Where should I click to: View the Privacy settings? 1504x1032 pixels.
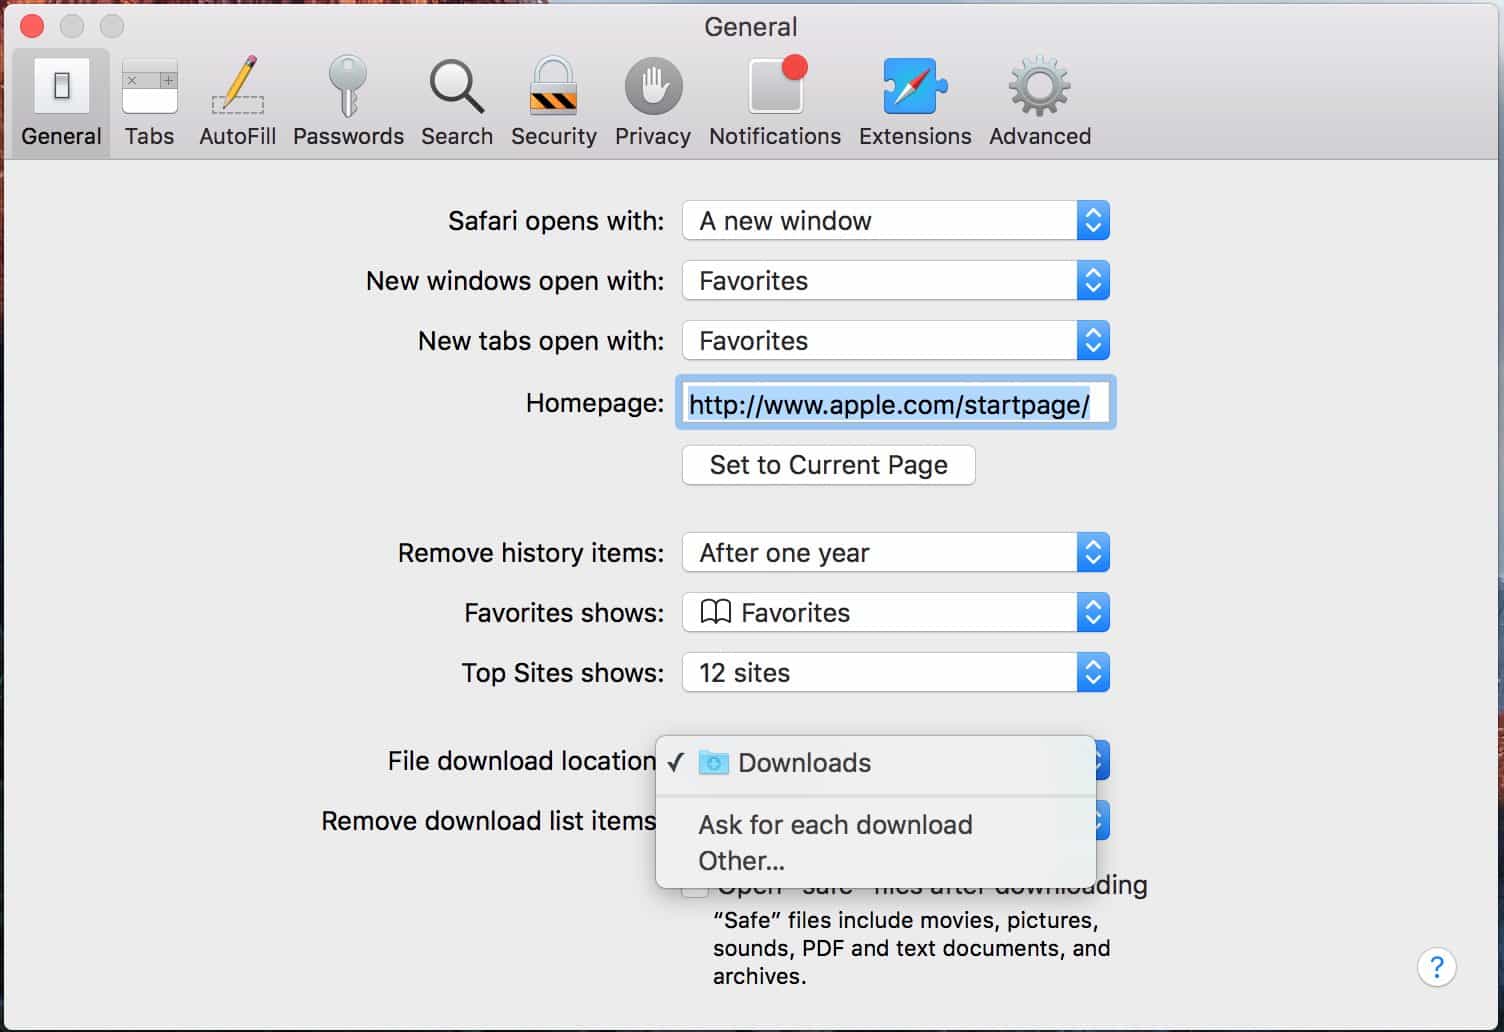(652, 100)
